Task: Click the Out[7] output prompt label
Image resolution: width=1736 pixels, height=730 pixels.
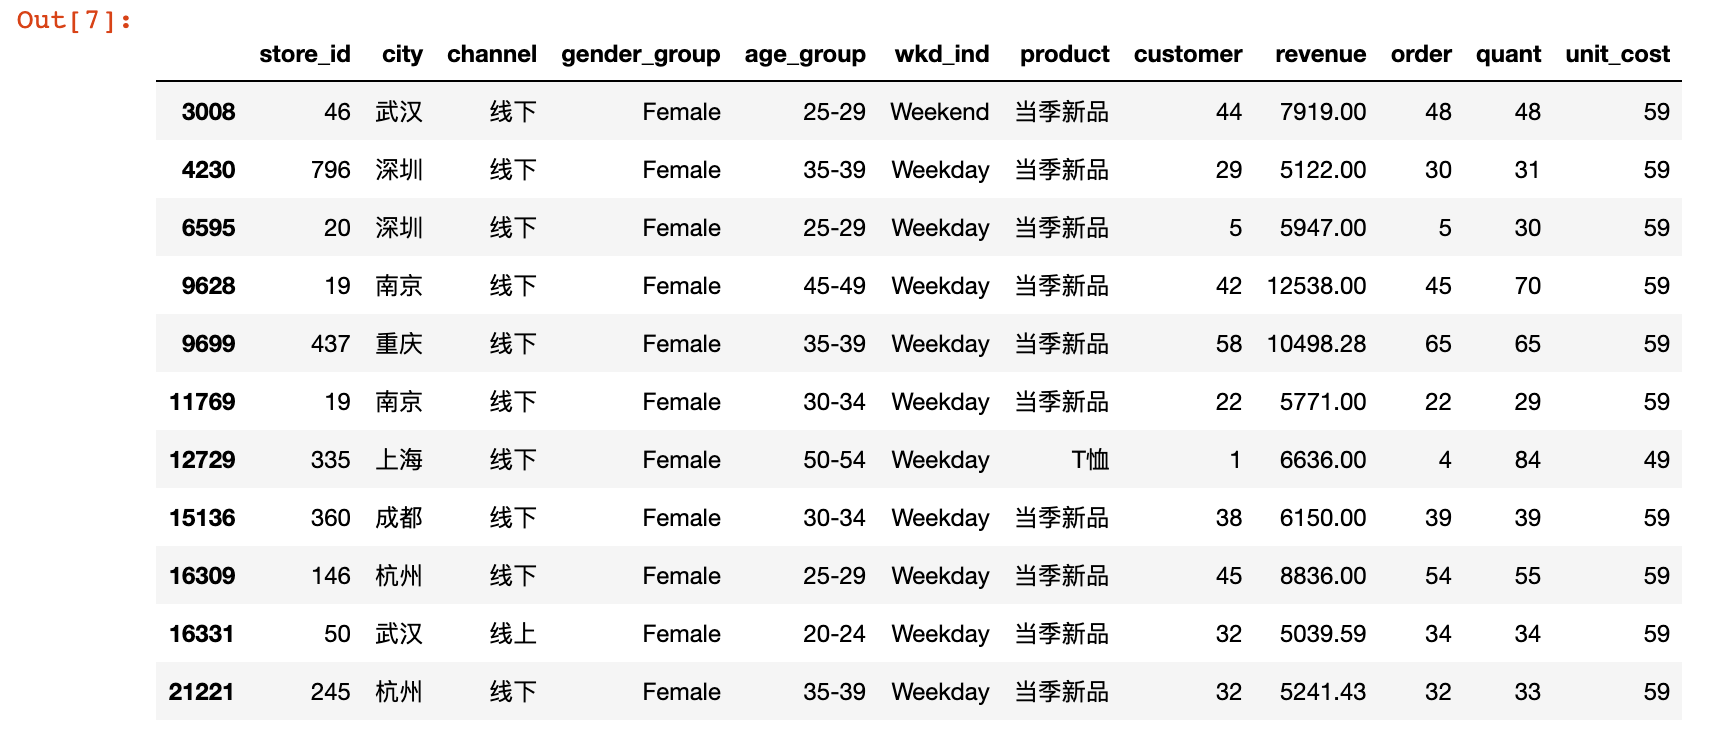Action: point(75,20)
